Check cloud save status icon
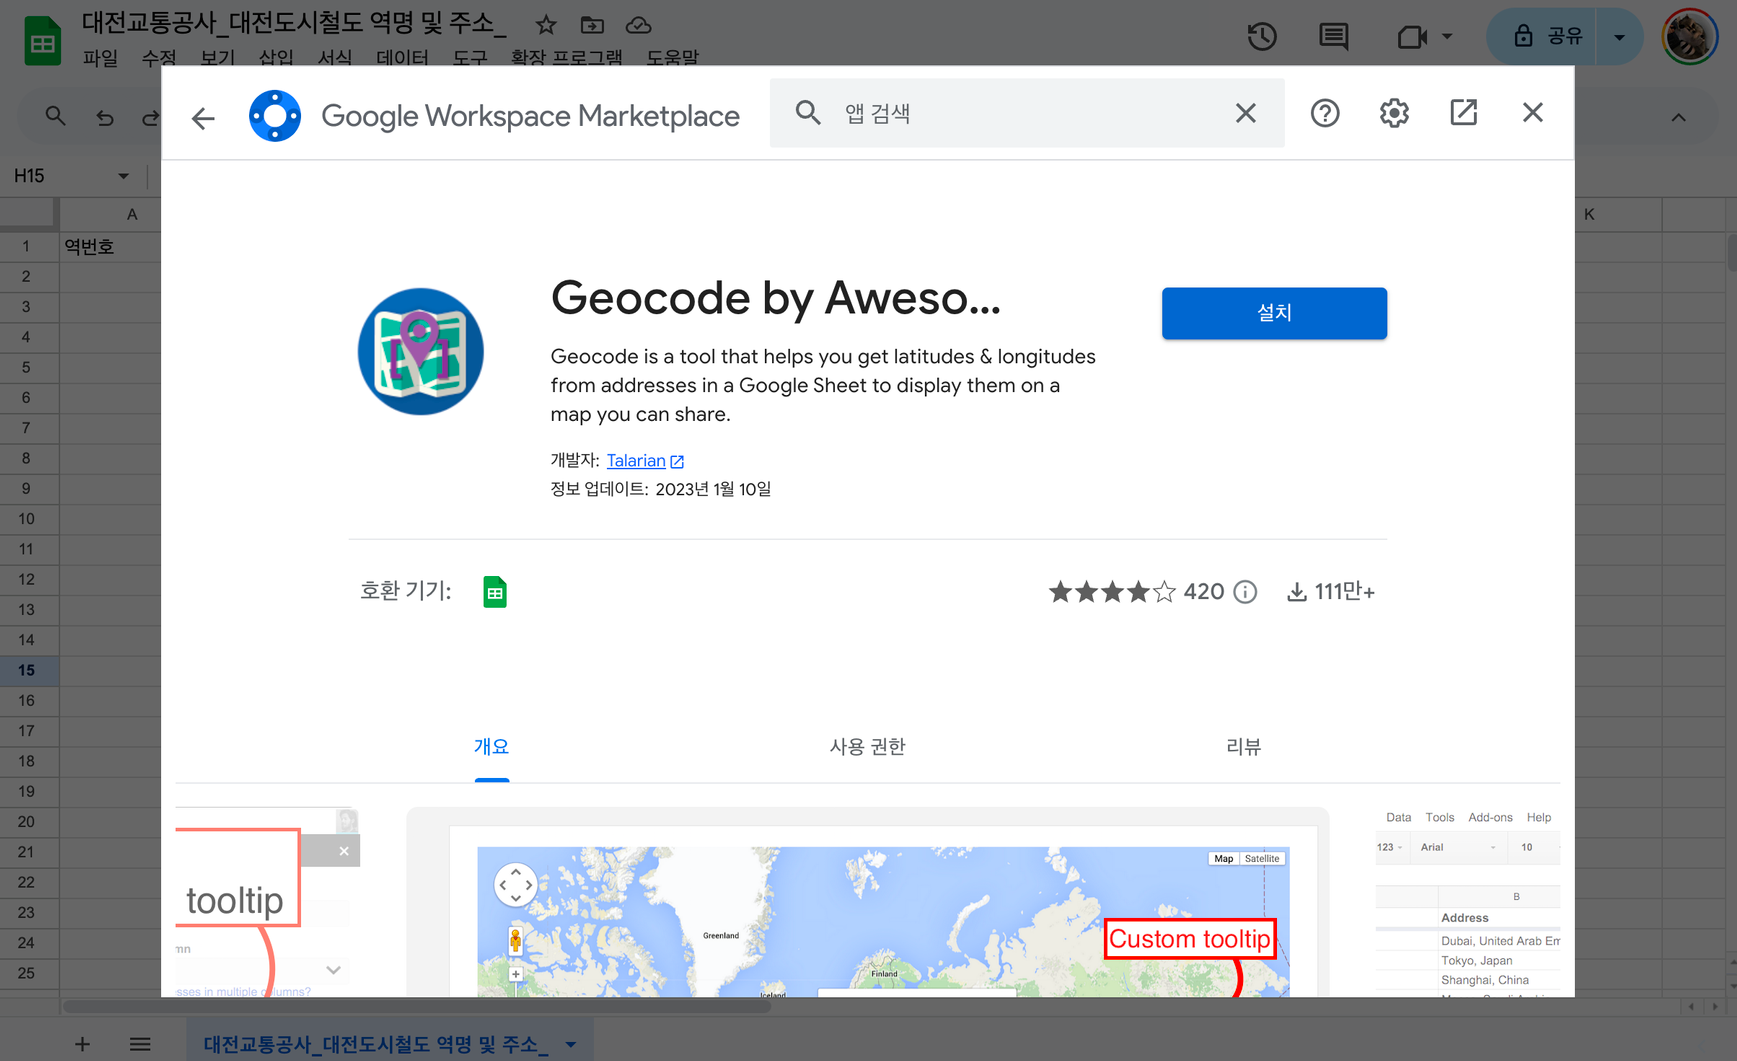This screenshot has width=1737, height=1061. point(638,25)
